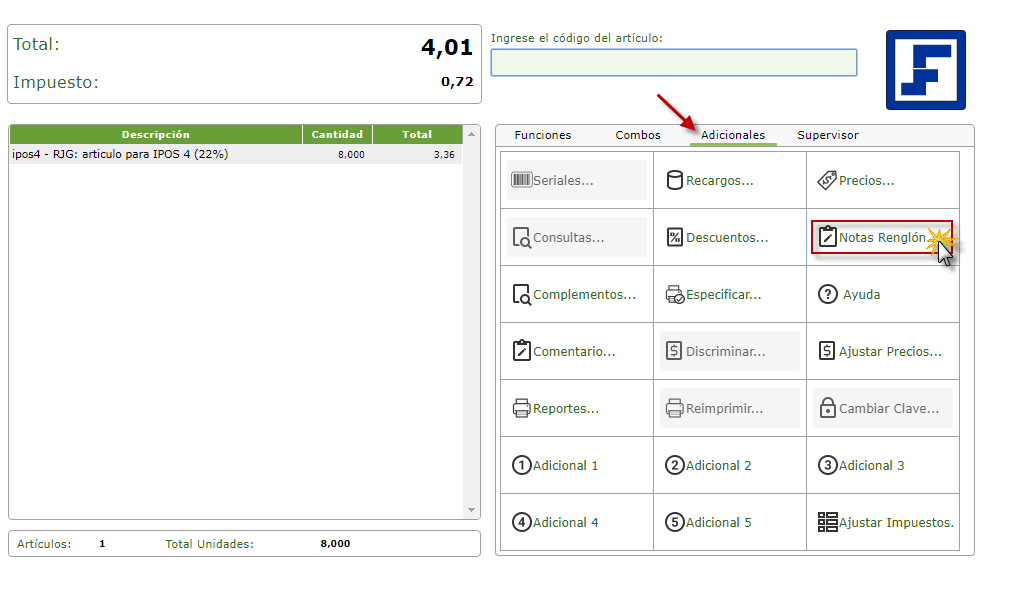Image resolution: width=1022 pixels, height=592 pixels.
Task: Click the Consultas magnifier icon
Action: point(521,238)
